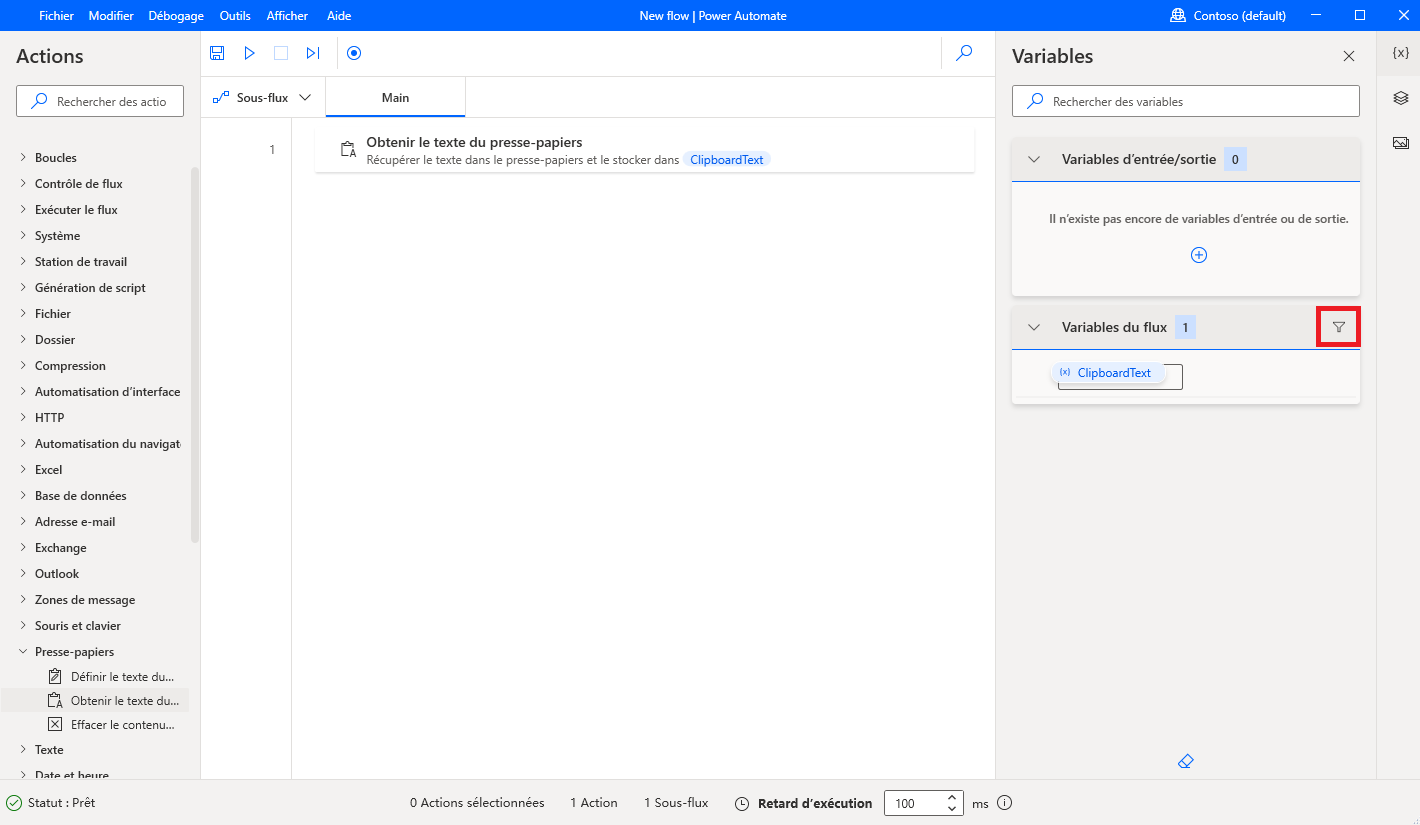Screen dimensions: 1420x825
Task: Click the Rechercher des variables field
Action: click(1185, 101)
